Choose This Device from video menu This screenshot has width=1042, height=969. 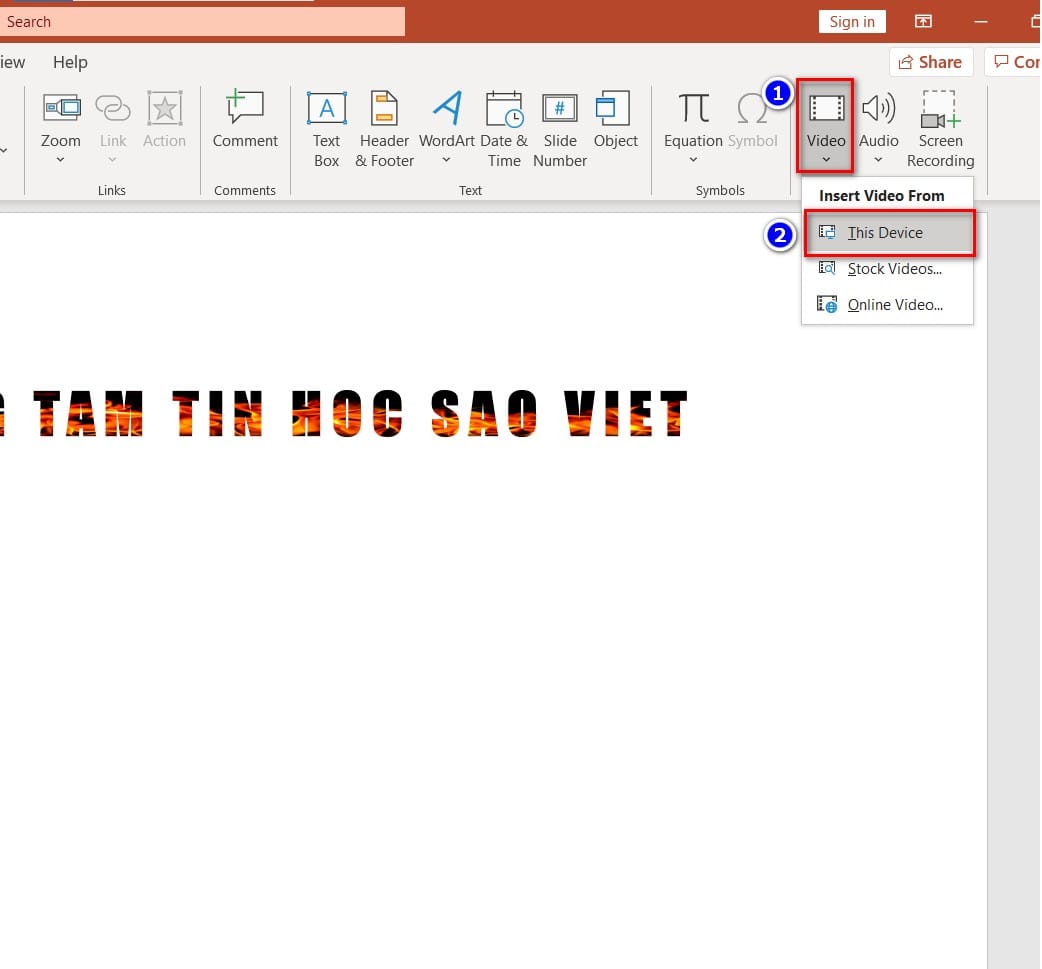(890, 233)
